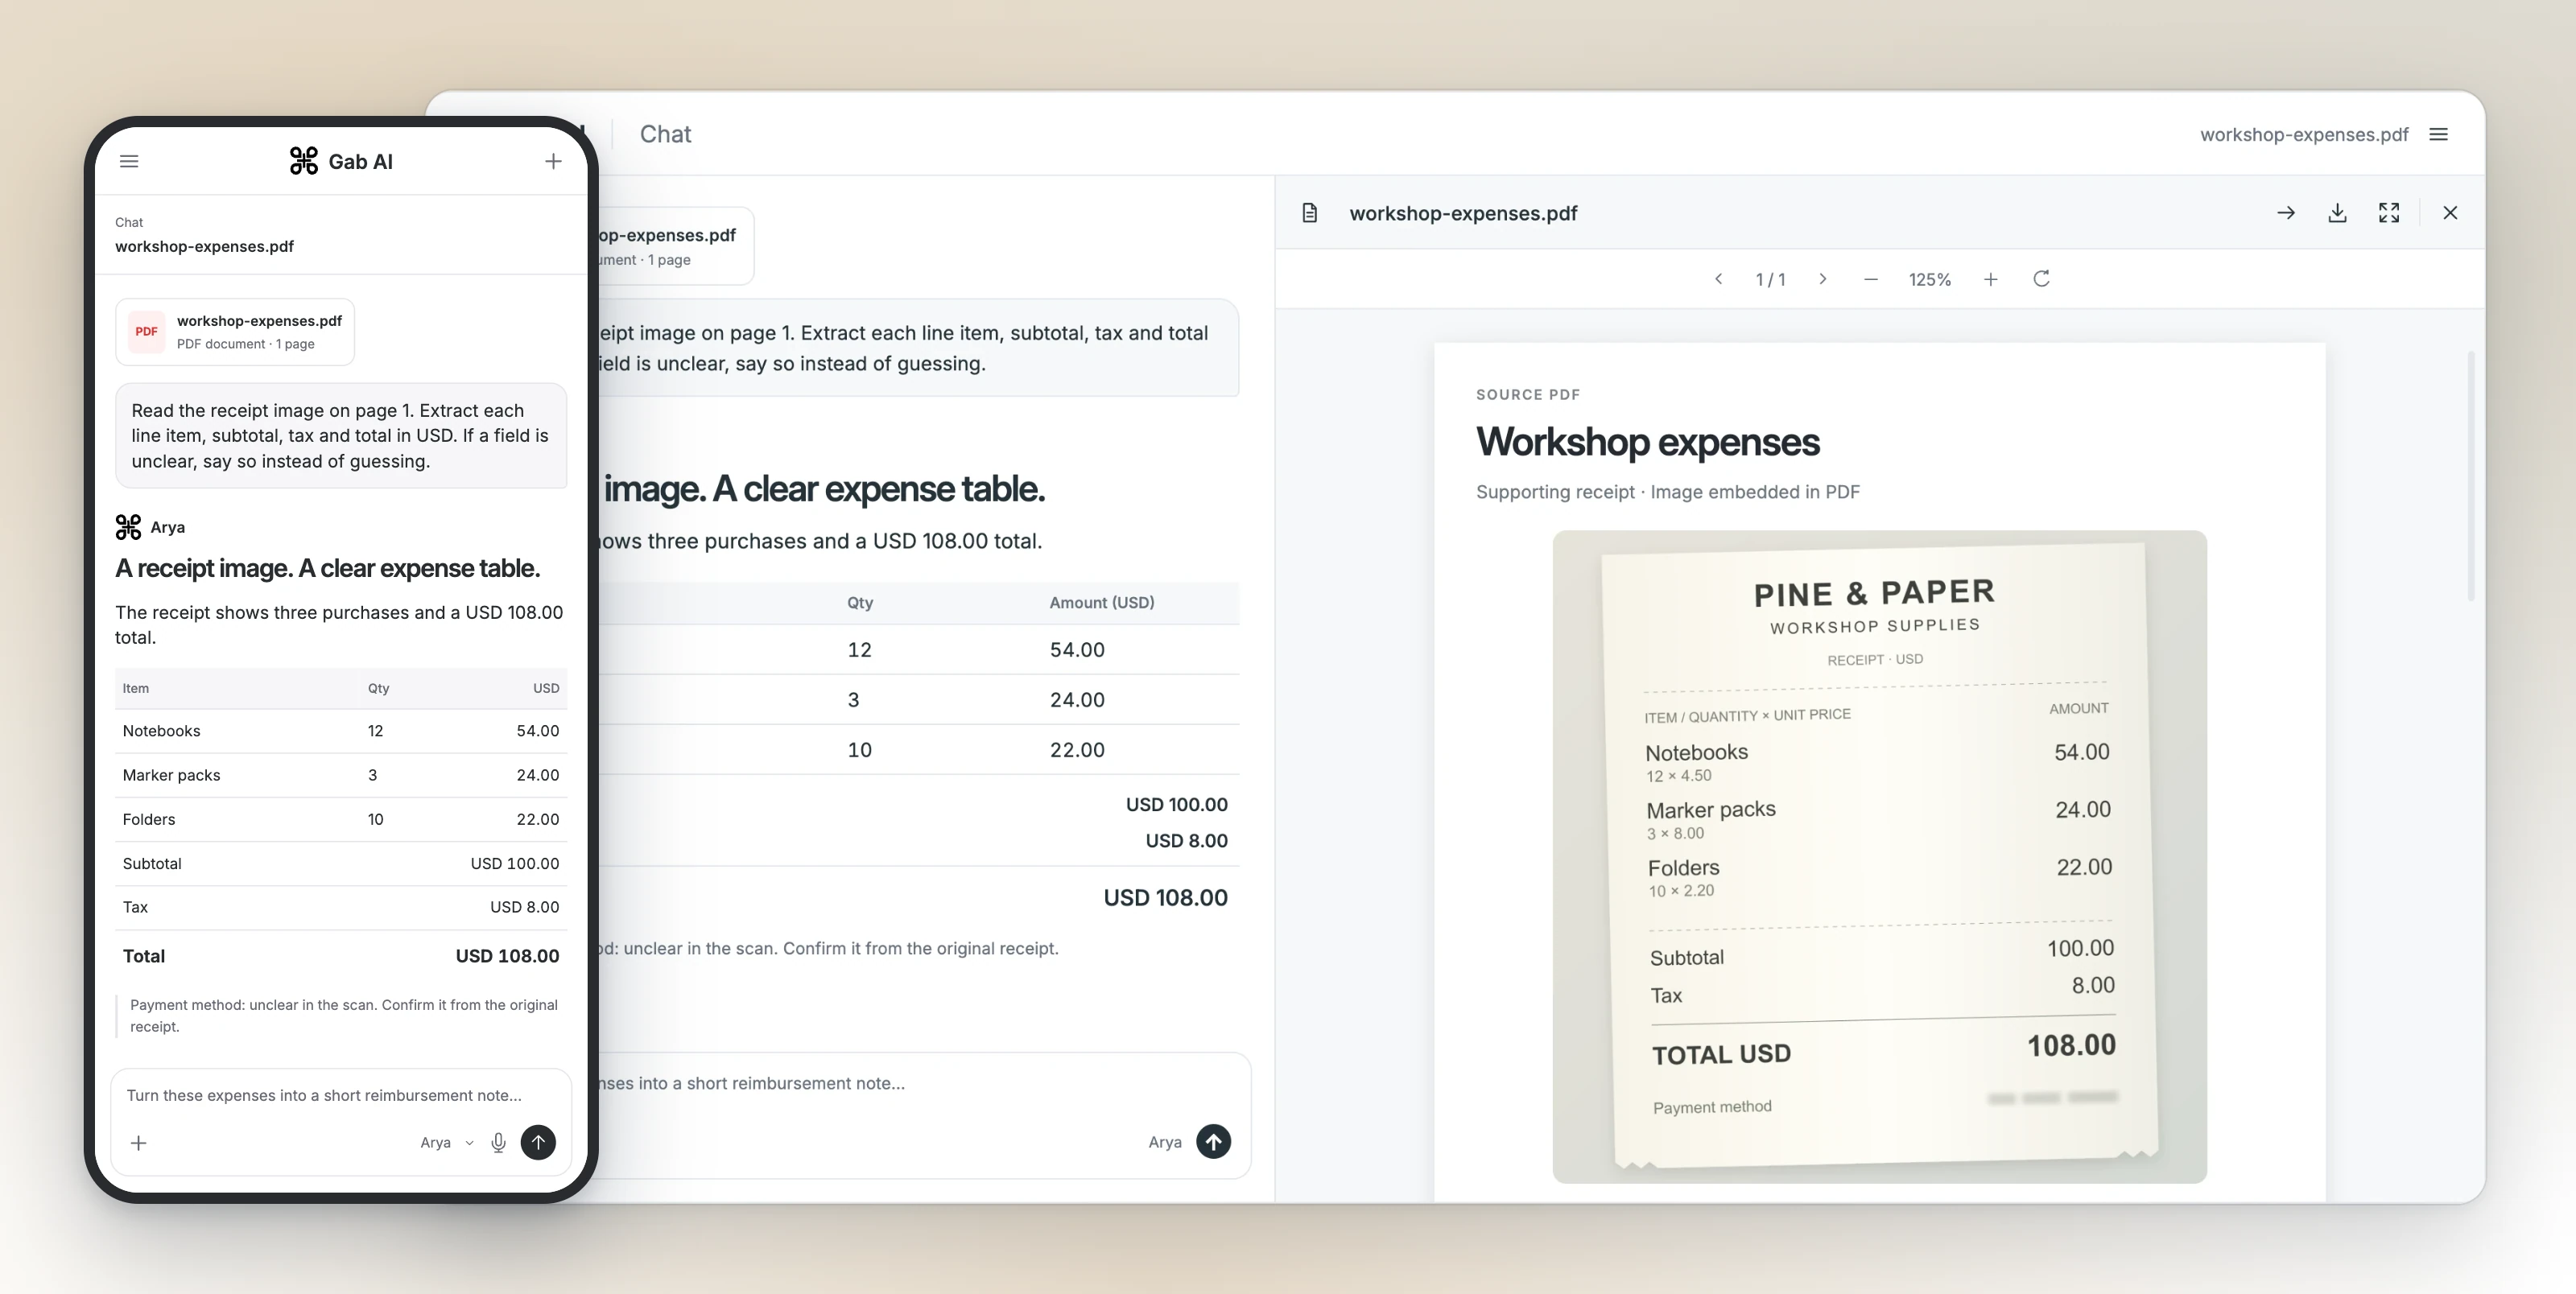The height and width of the screenshot is (1294, 2576).
Task: Zoom in on the PDF with the plus
Action: point(1991,279)
